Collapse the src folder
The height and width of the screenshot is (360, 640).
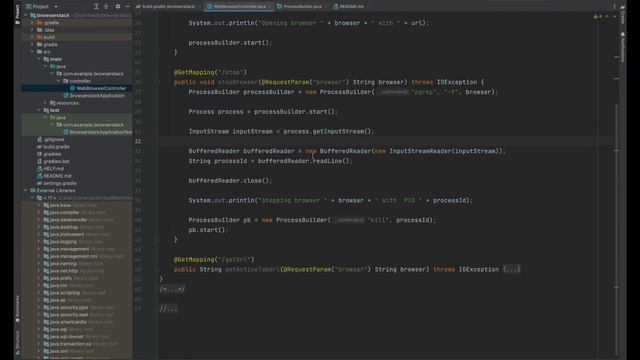(x=33, y=52)
